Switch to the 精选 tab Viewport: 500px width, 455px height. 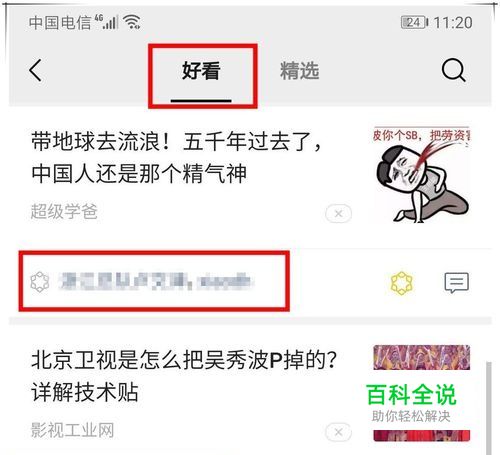[x=299, y=71]
